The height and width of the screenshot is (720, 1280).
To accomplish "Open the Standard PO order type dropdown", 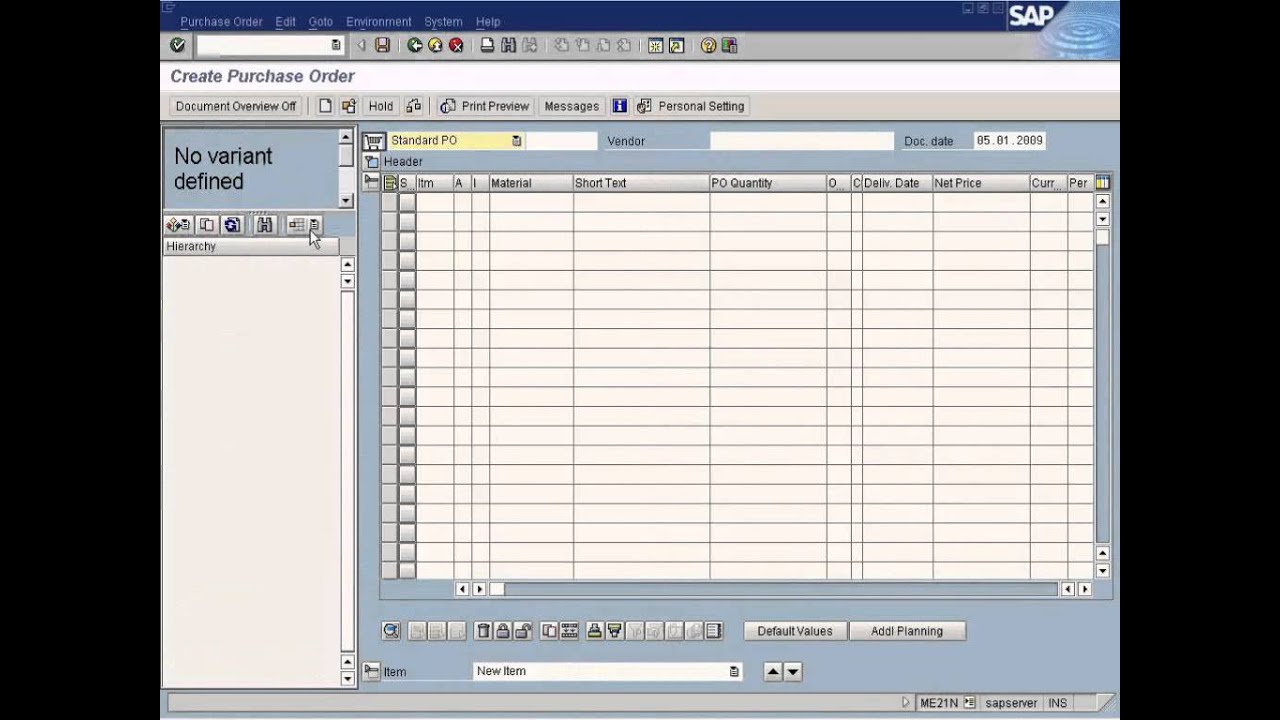I will 516,141.
